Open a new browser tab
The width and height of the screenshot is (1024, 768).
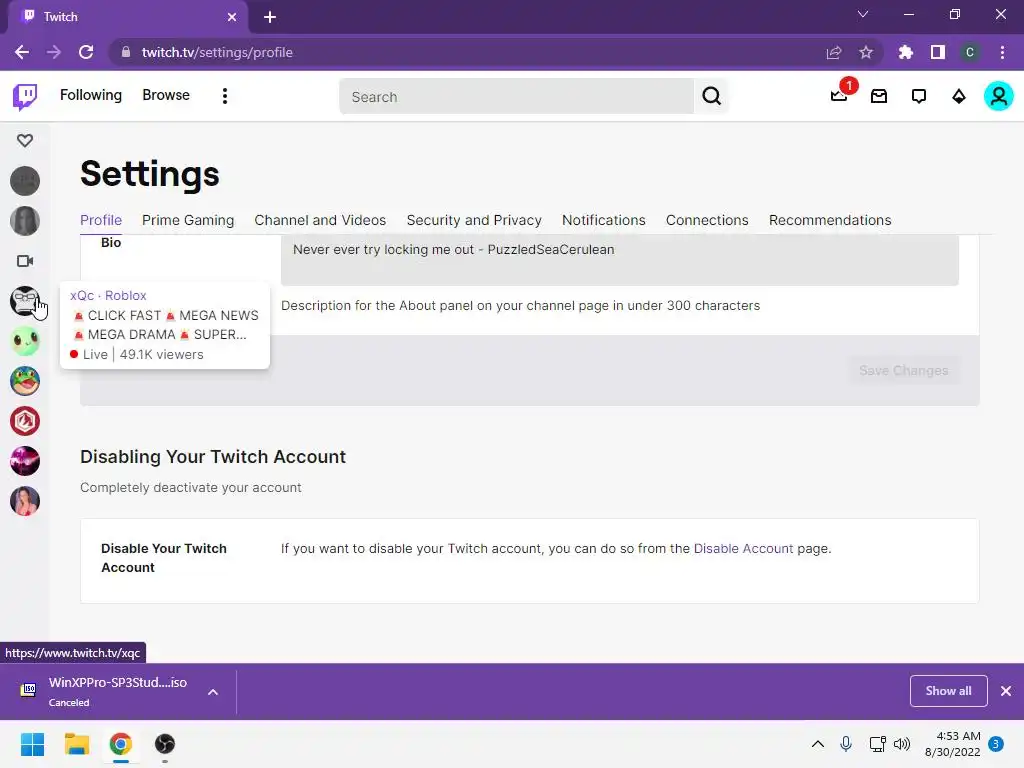(270, 17)
